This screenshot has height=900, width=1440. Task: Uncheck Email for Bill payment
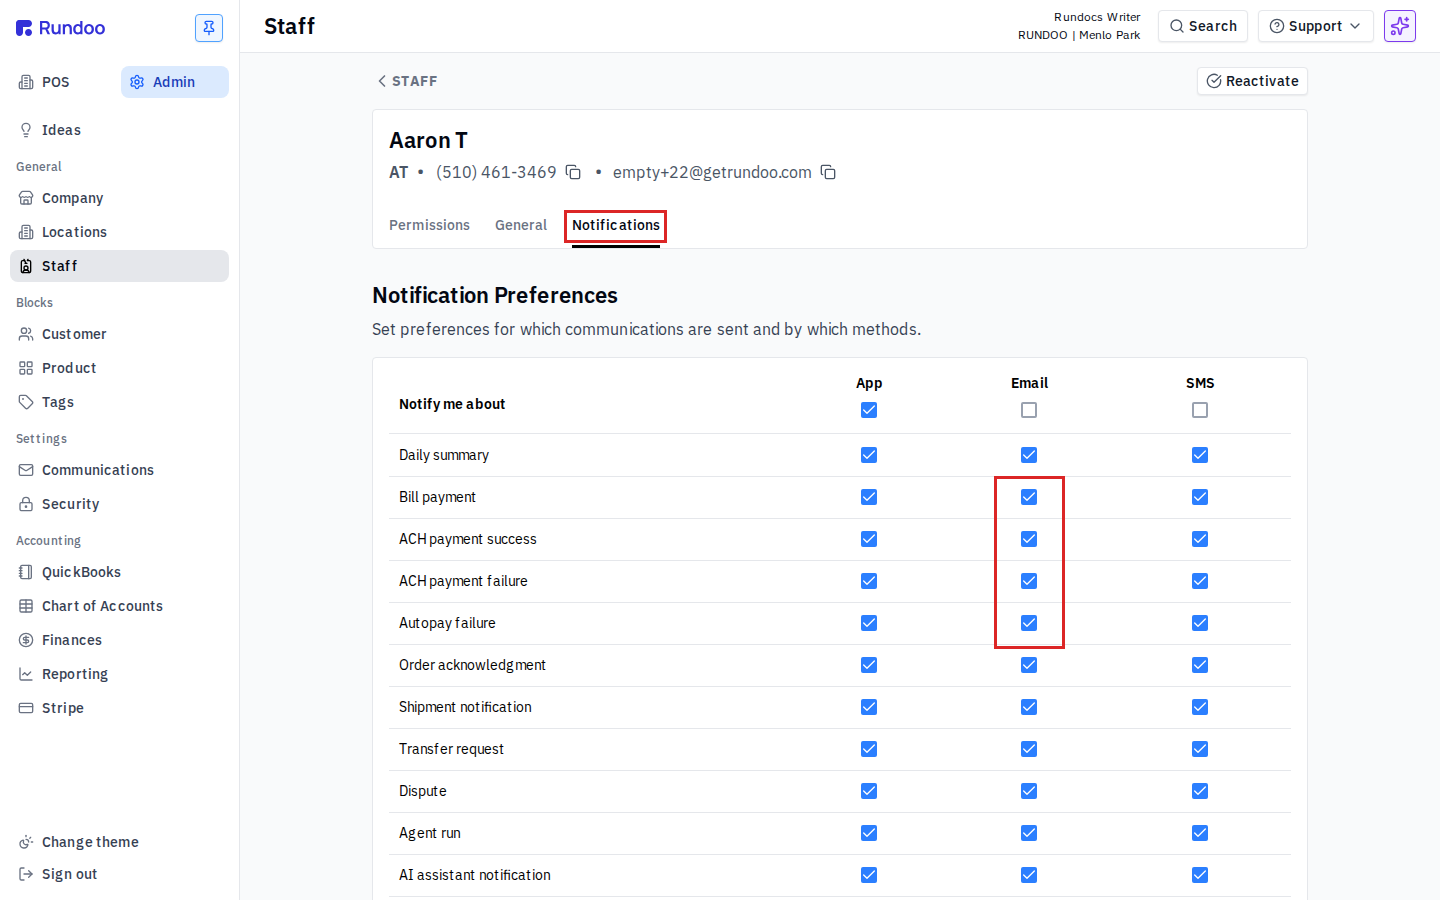(x=1029, y=497)
